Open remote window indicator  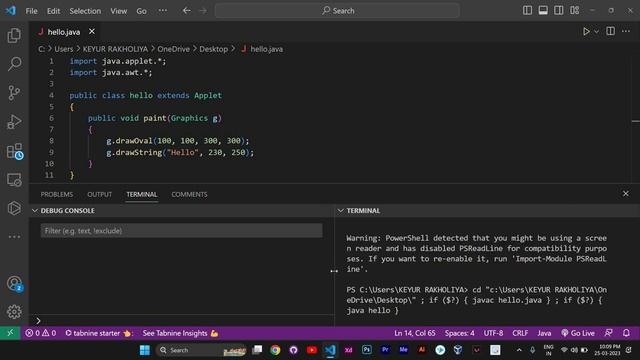tap(10, 333)
